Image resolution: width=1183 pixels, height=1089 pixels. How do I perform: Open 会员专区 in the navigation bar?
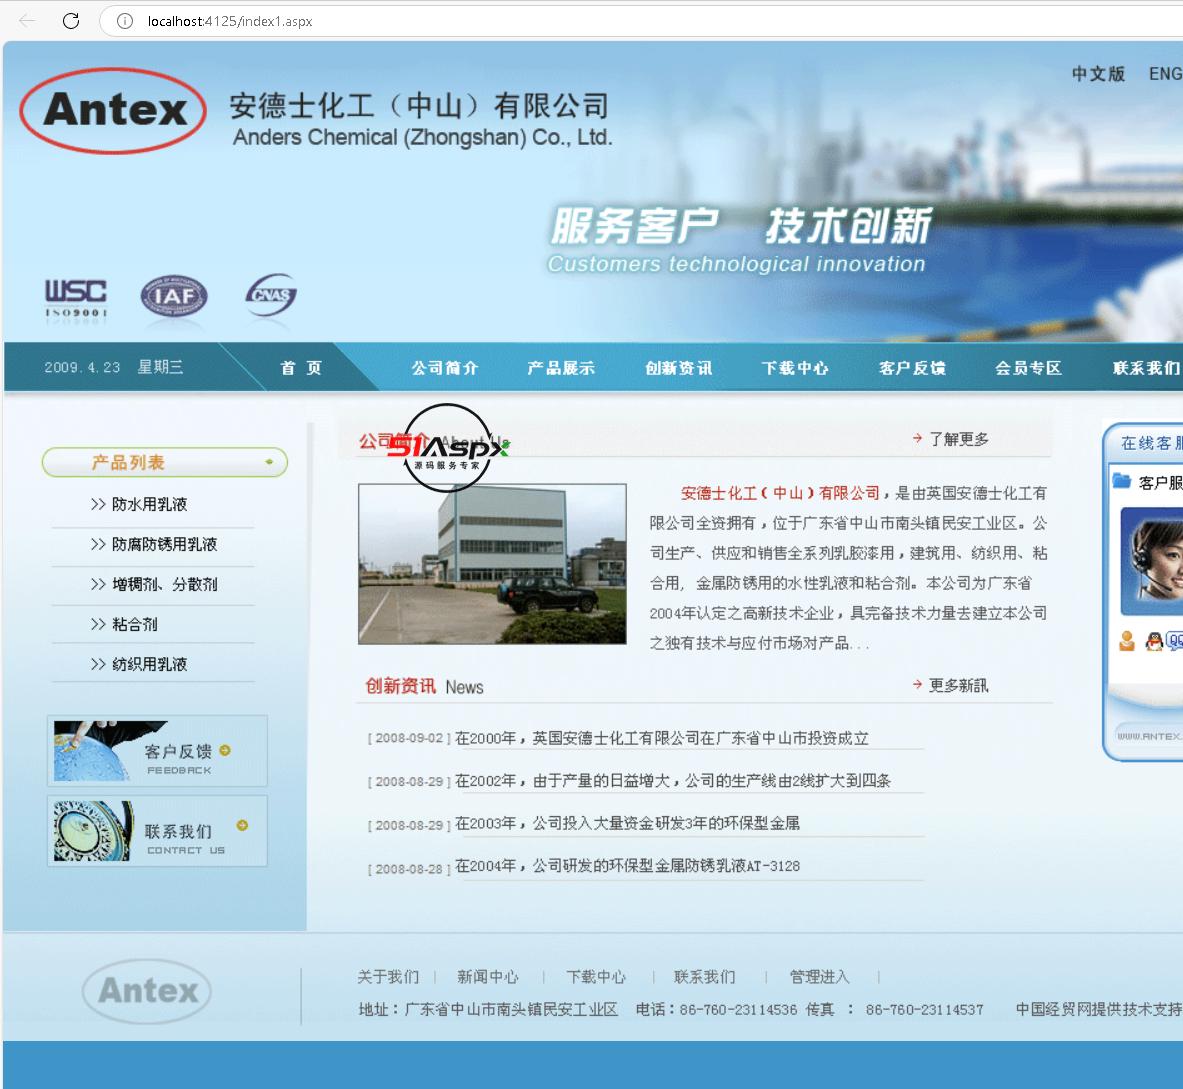[x=1028, y=368]
